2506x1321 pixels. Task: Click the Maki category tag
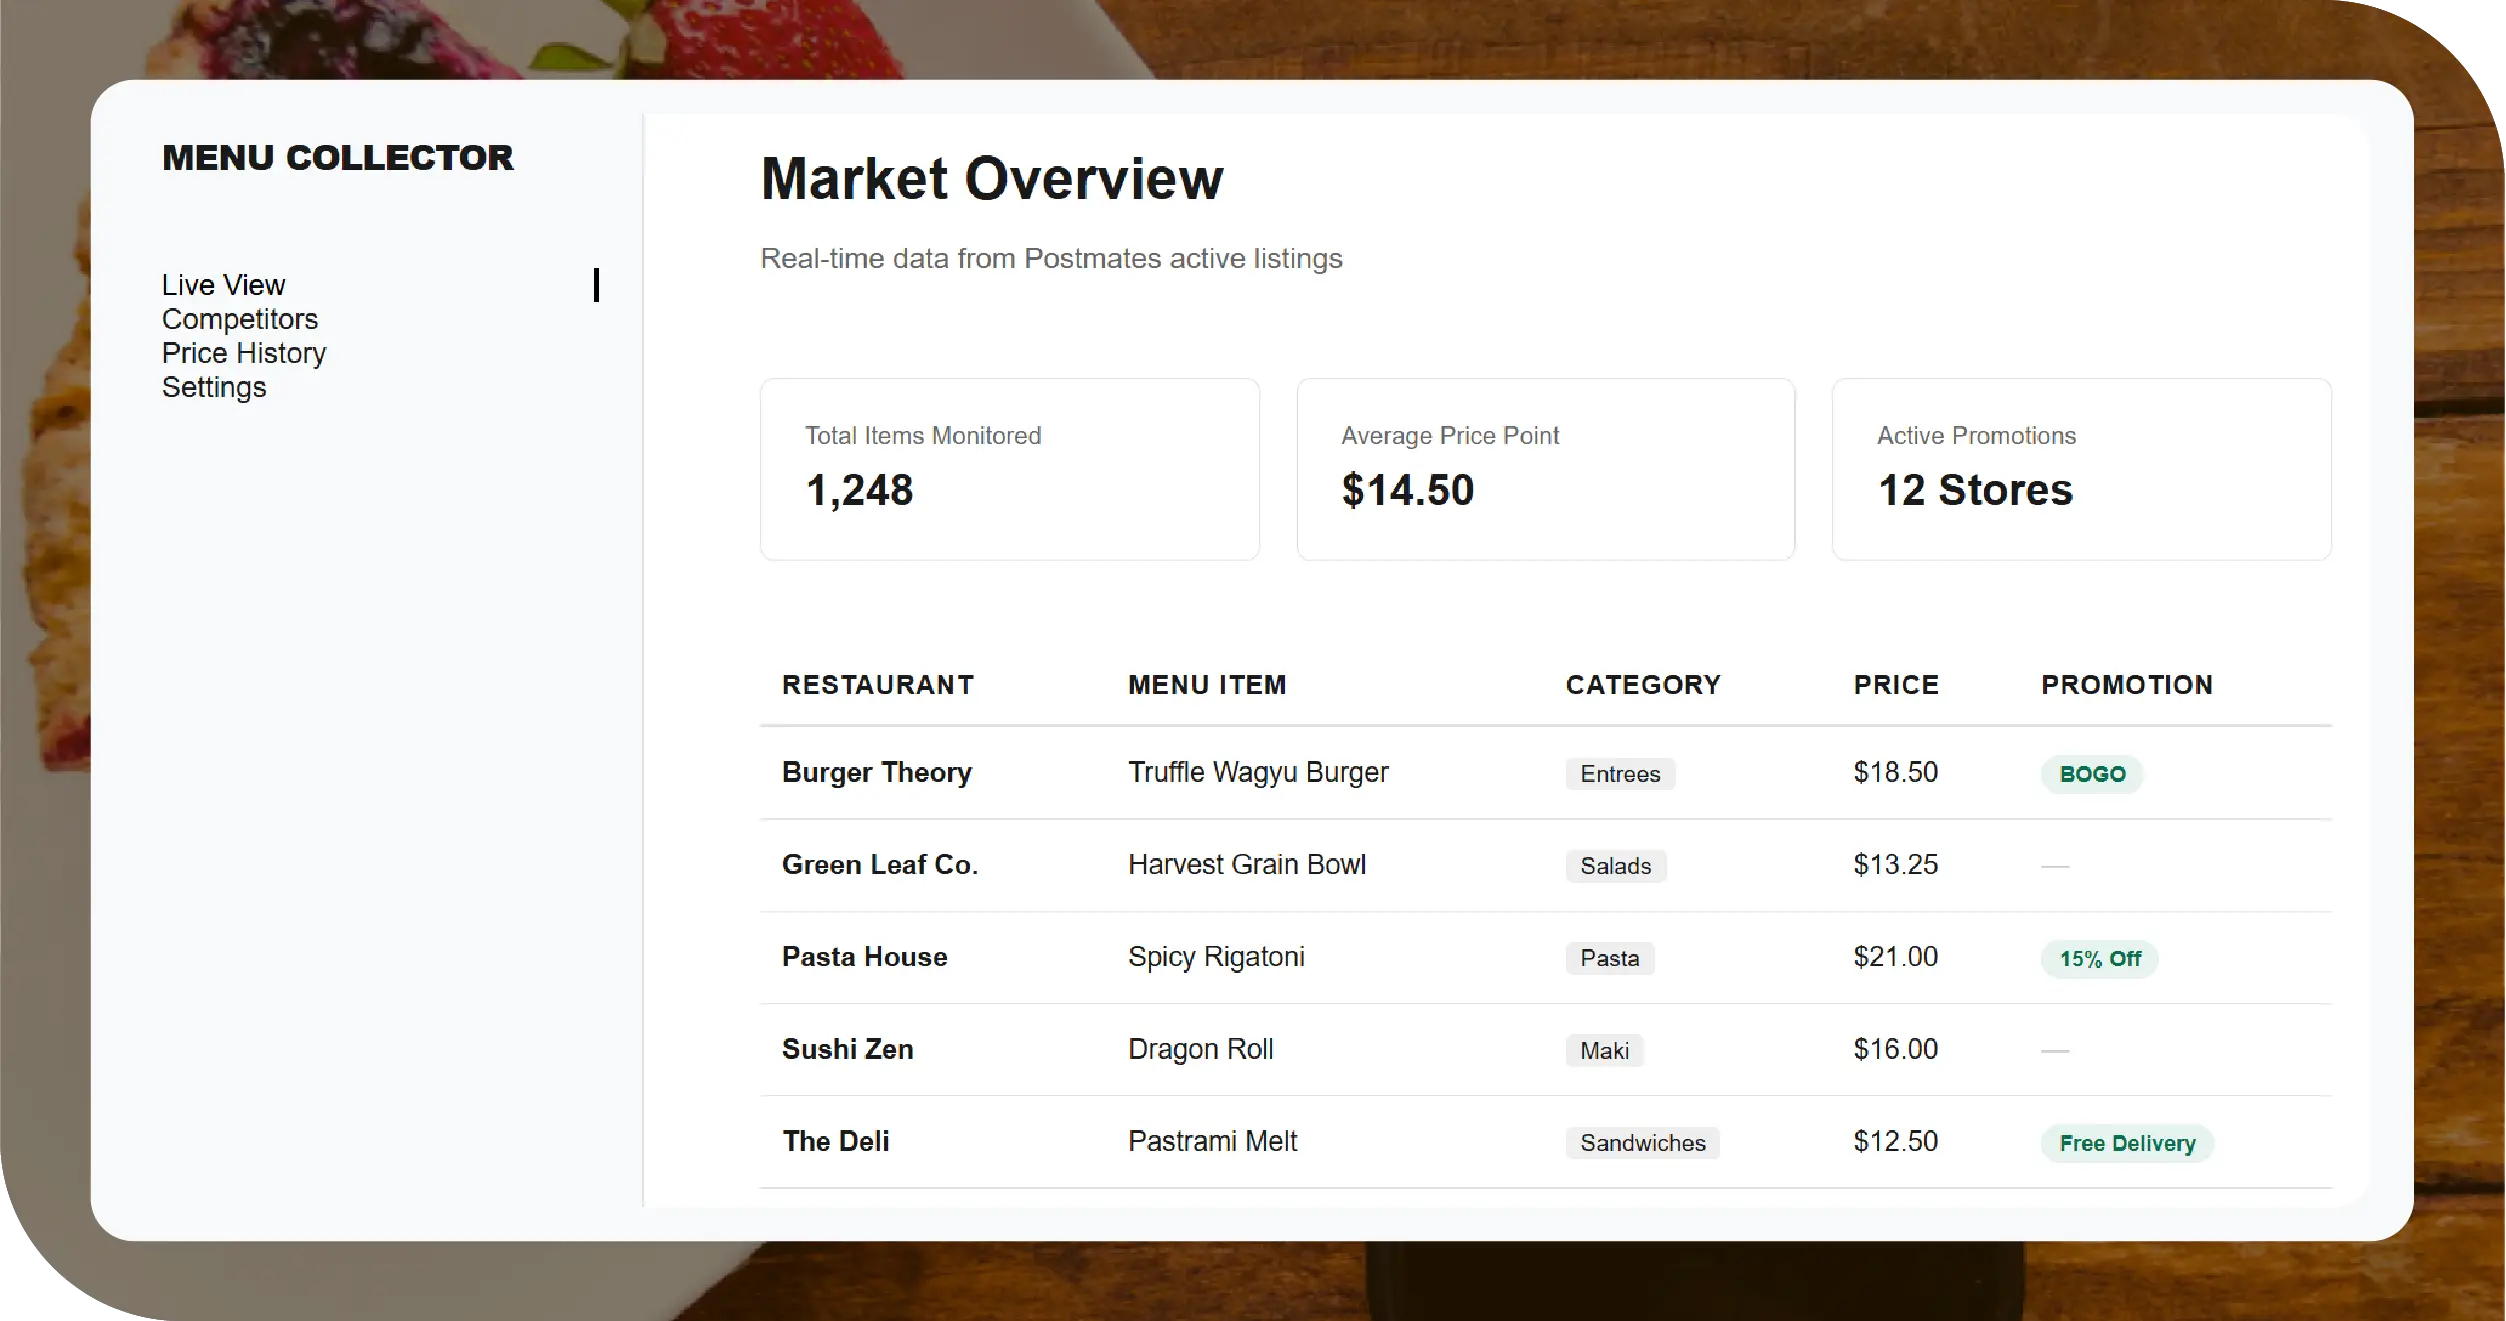tap(1604, 1051)
